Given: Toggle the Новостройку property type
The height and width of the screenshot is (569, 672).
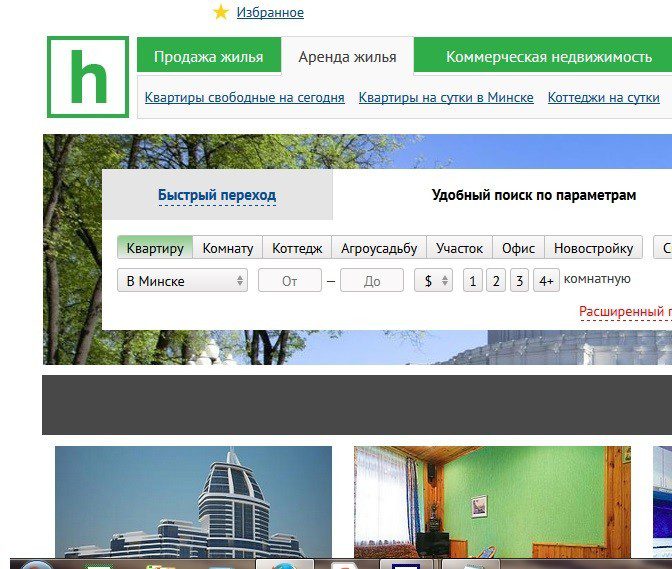Looking at the screenshot, I should click(593, 248).
